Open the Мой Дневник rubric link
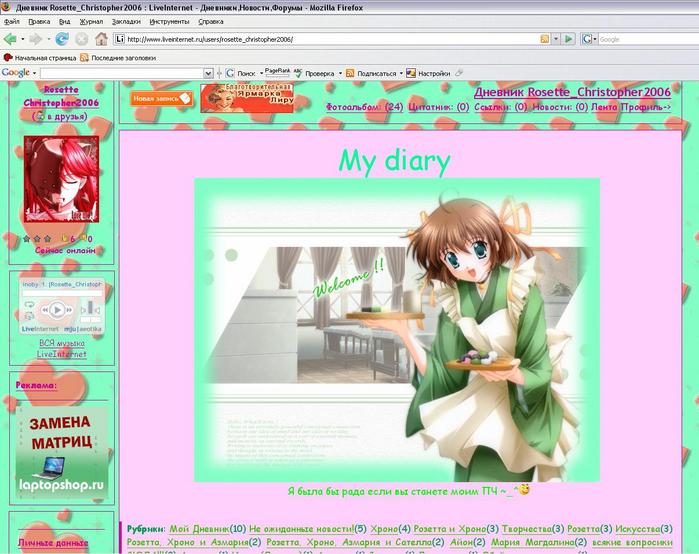This screenshot has height=554, width=699. coord(199,529)
